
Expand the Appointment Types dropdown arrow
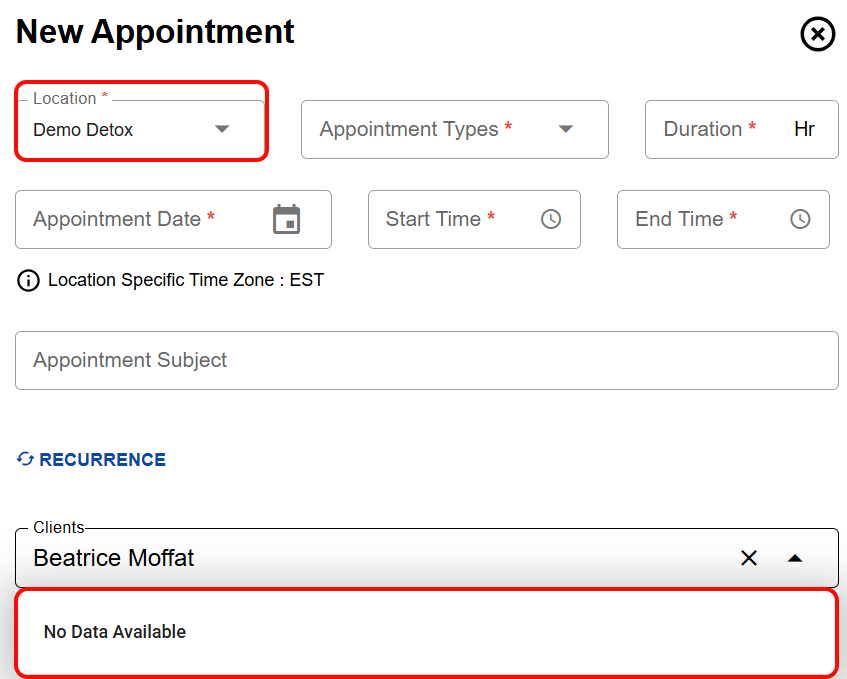(565, 129)
